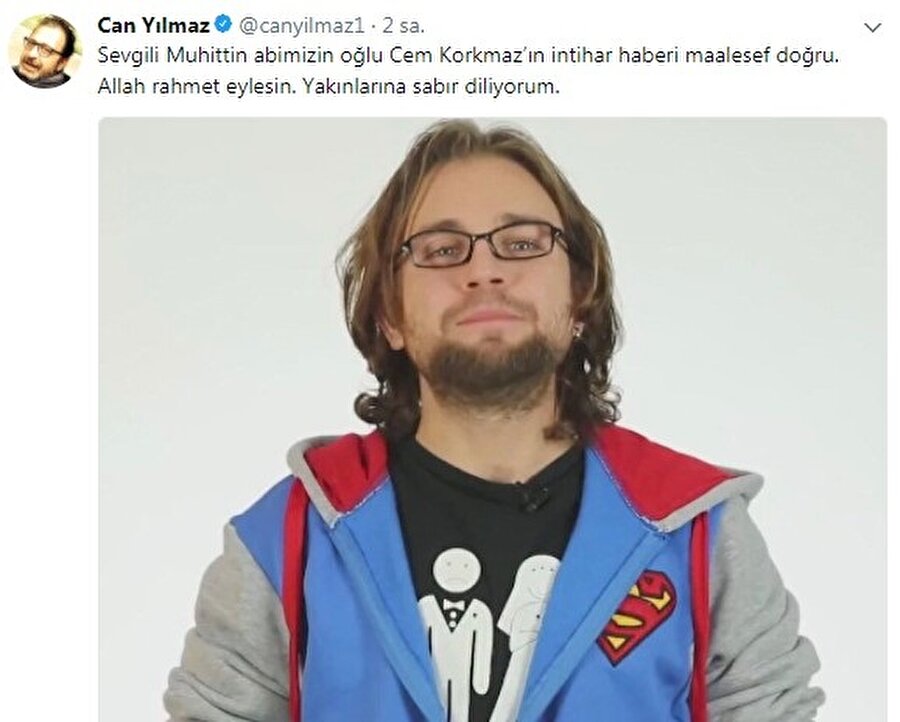This screenshot has height=722, width=900.
Task: Open the Can Yılmaz display name link
Action: coord(153,25)
